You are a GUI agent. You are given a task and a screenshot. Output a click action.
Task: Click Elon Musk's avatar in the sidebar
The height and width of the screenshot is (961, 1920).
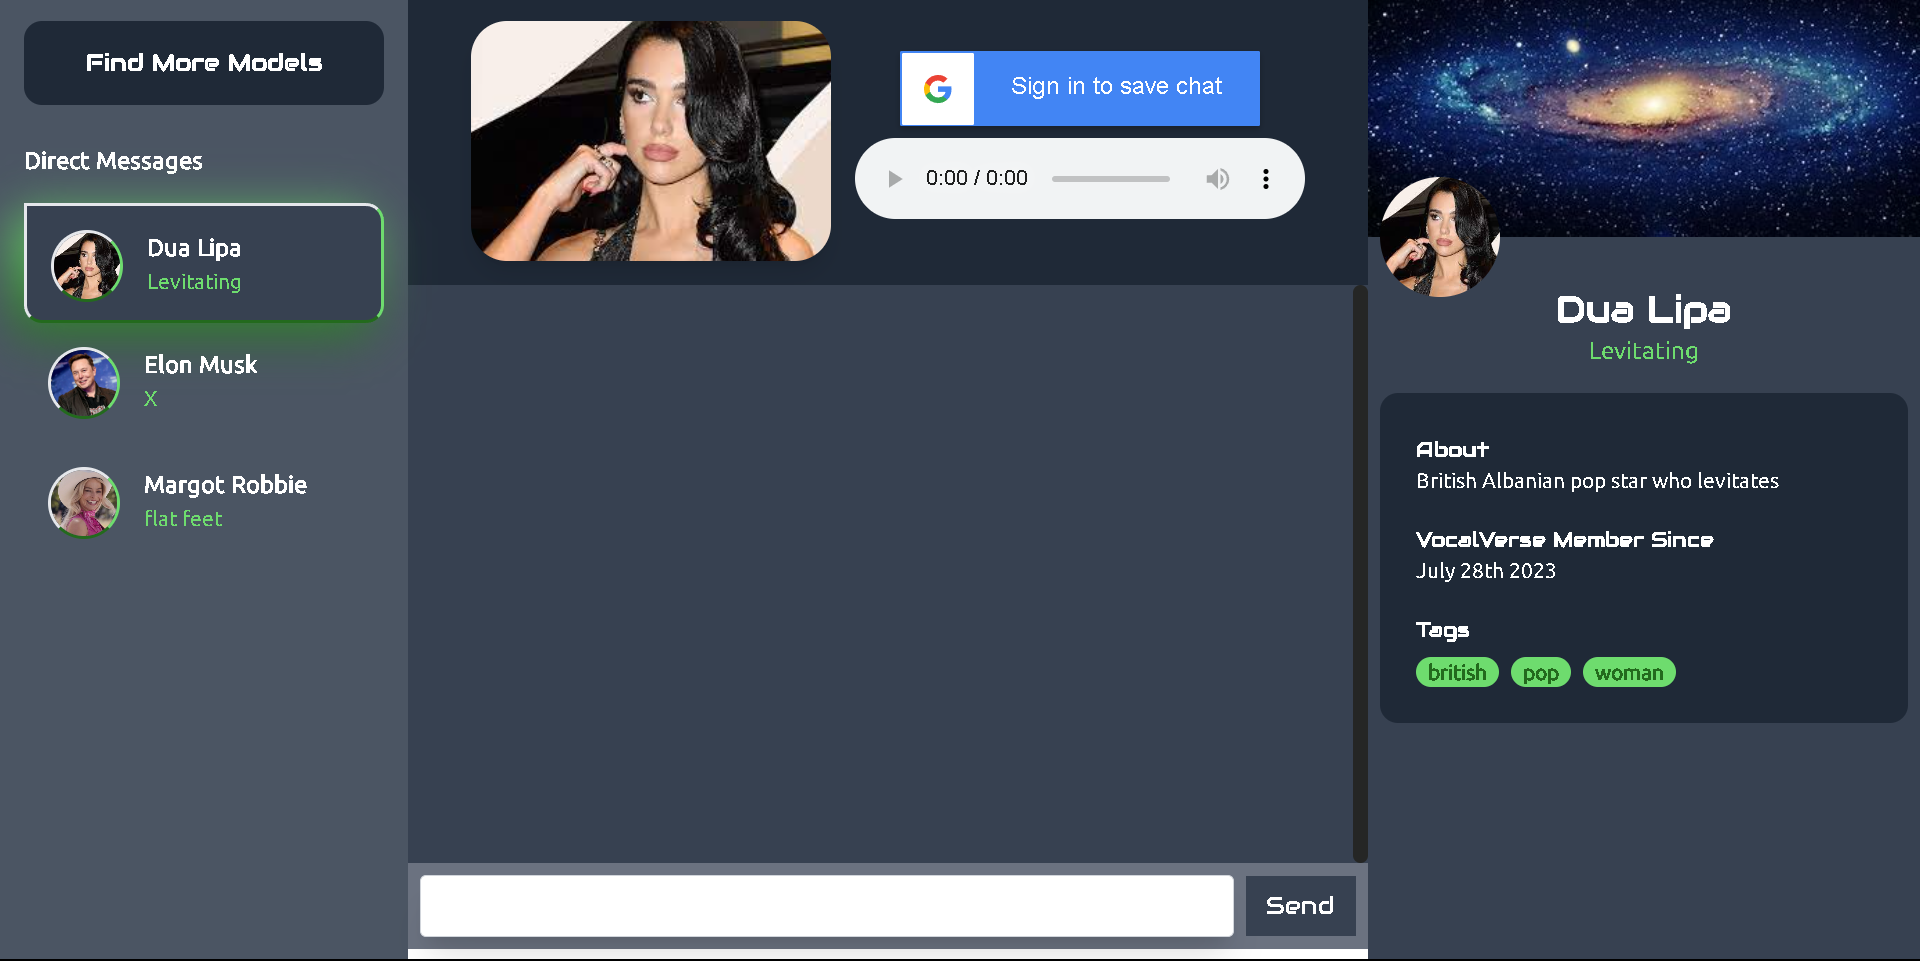[84, 382]
